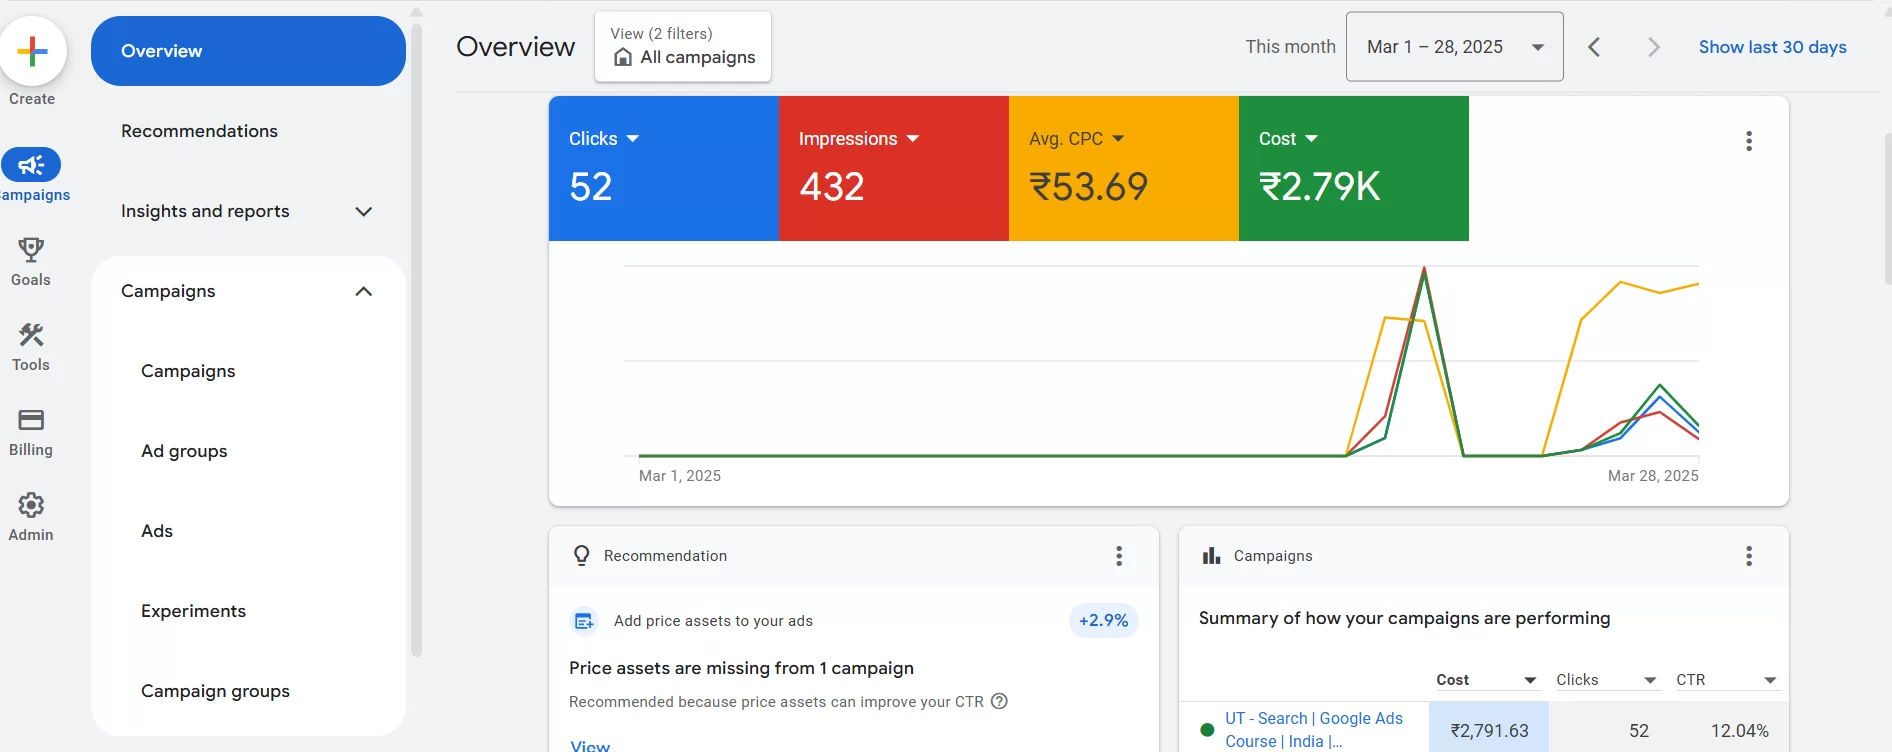Open the Admin gear icon
Viewport: 1892px width, 752px height.
(x=31, y=505)
